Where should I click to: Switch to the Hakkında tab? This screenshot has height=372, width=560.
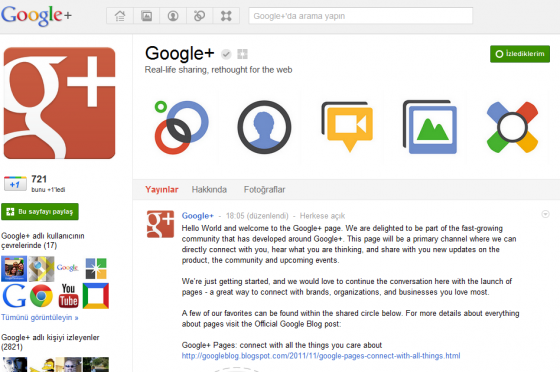[209, 190]
